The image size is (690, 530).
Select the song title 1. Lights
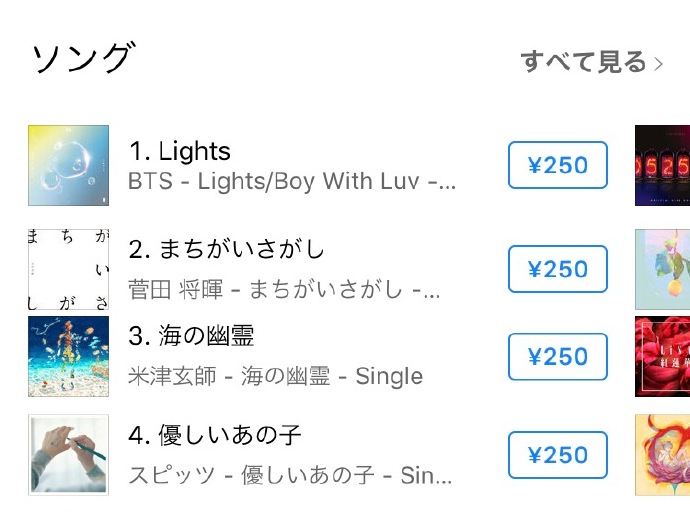(180, 151)
